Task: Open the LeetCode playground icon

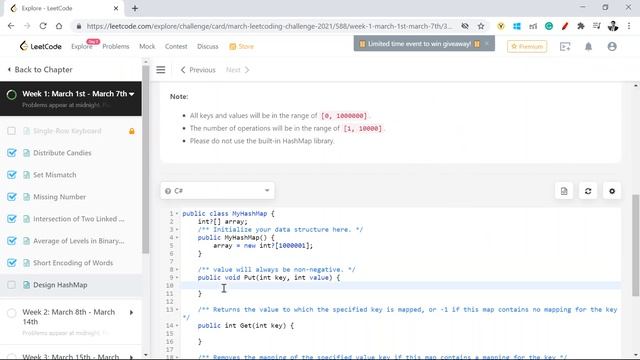Action: (x=565, y=47)
